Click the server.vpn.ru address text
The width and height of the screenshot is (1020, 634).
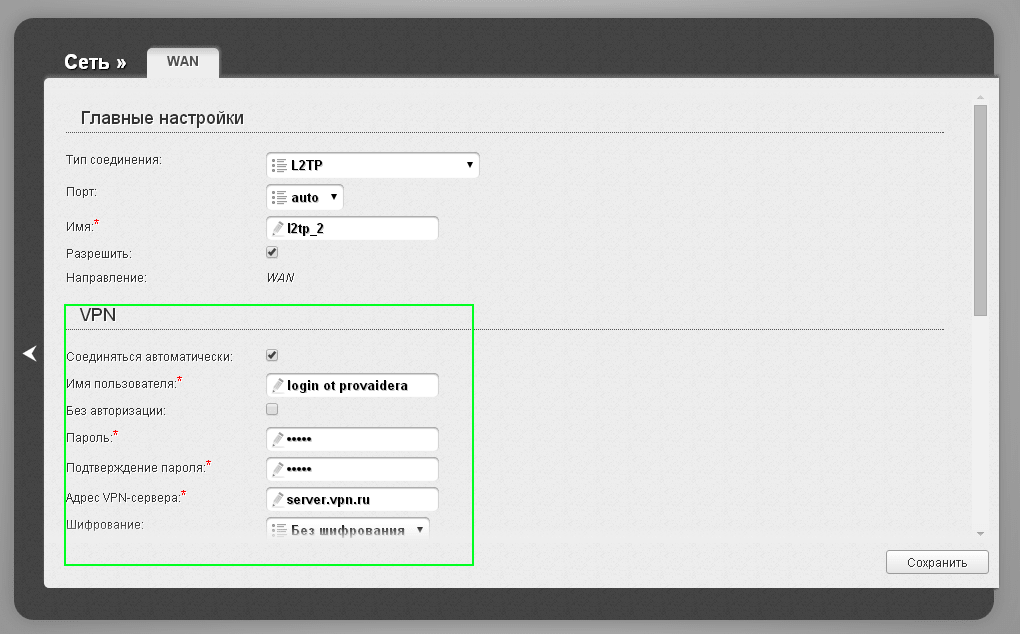[x=329, y=499]
